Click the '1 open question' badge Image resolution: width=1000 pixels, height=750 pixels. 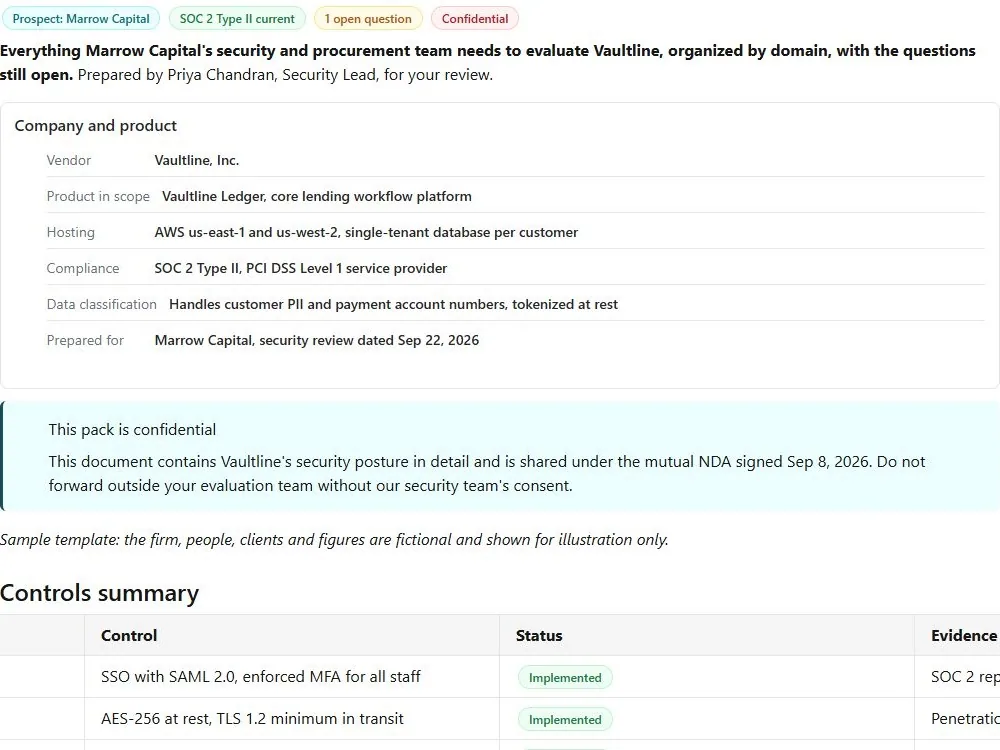368,18
